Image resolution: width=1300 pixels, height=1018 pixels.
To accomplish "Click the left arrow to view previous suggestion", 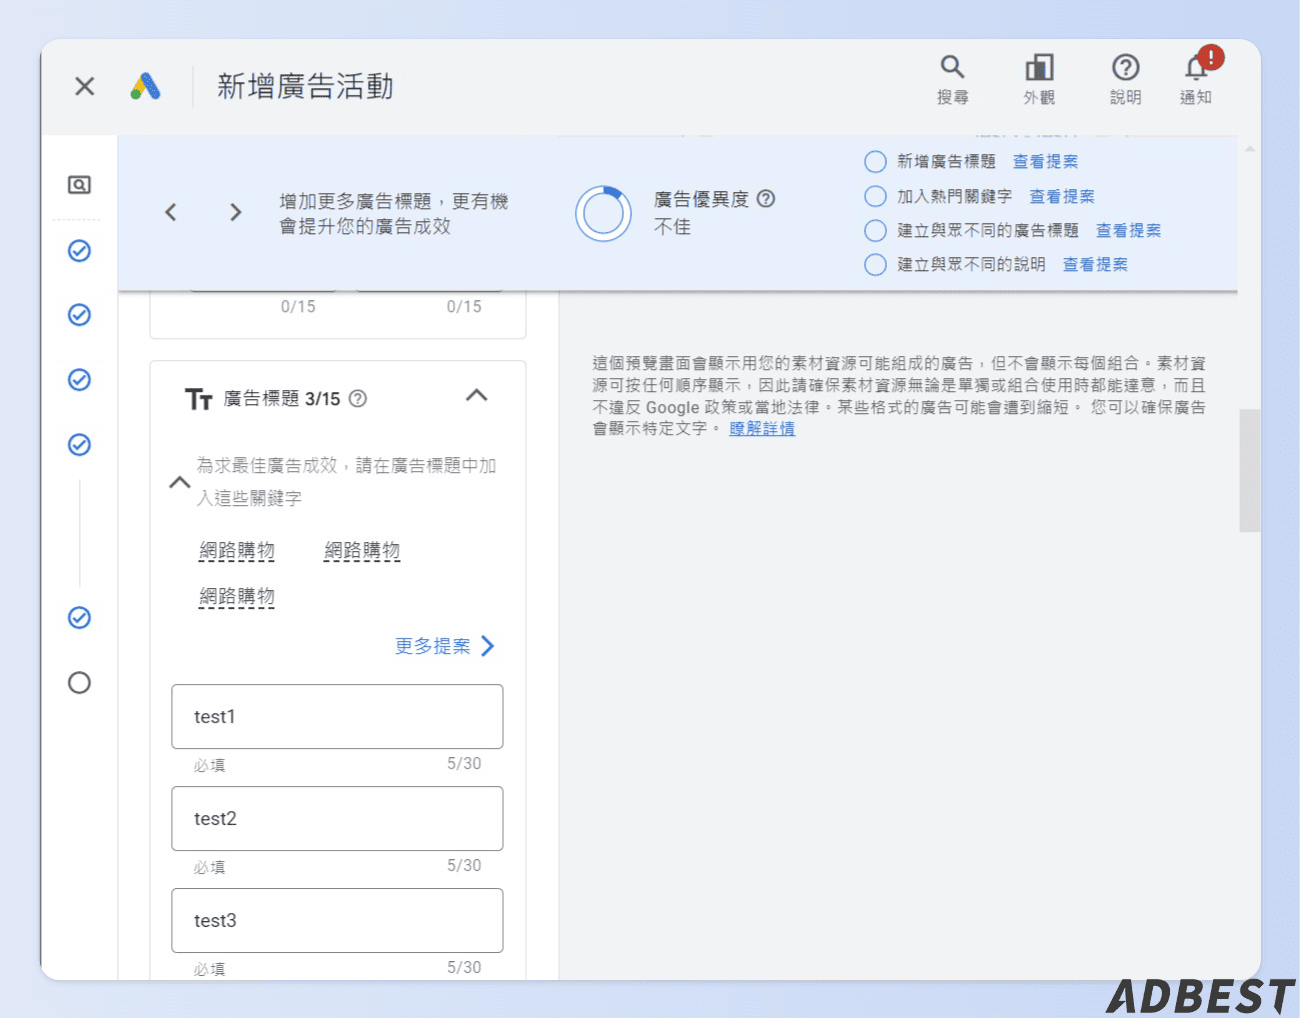I will click(x=170, y=212).
